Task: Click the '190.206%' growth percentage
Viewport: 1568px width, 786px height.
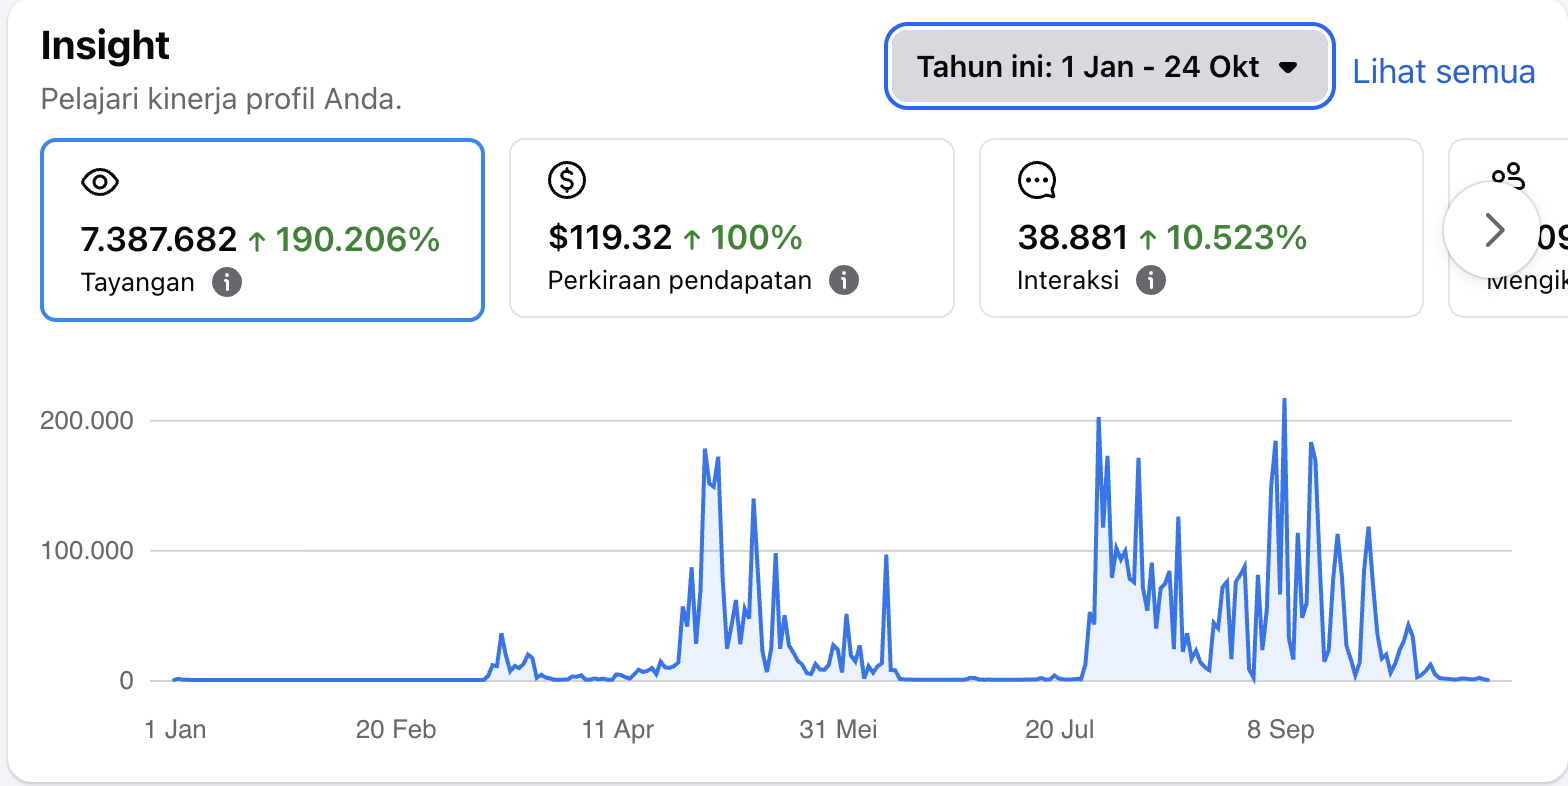Action: point(357,240)
